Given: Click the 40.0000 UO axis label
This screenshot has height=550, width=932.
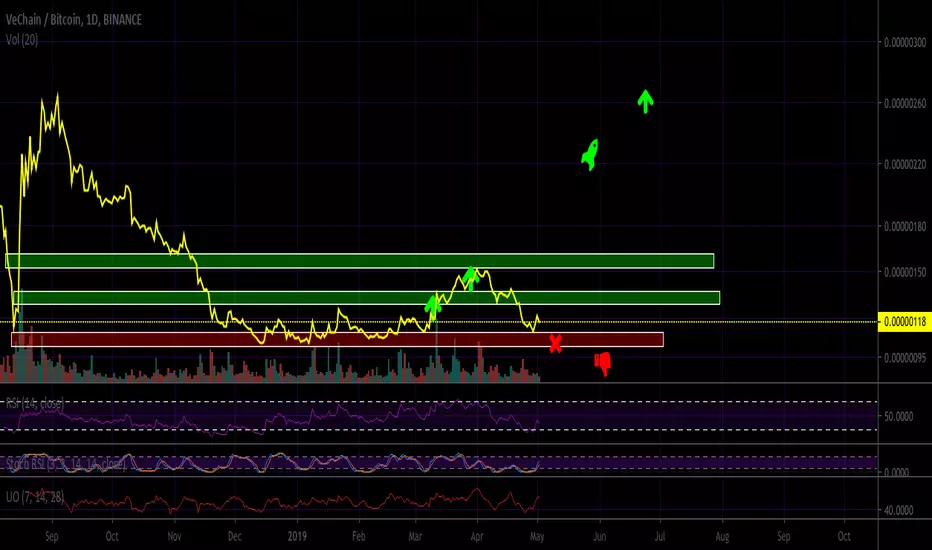Looking at the screenshot, I should [x=898, y=511].
